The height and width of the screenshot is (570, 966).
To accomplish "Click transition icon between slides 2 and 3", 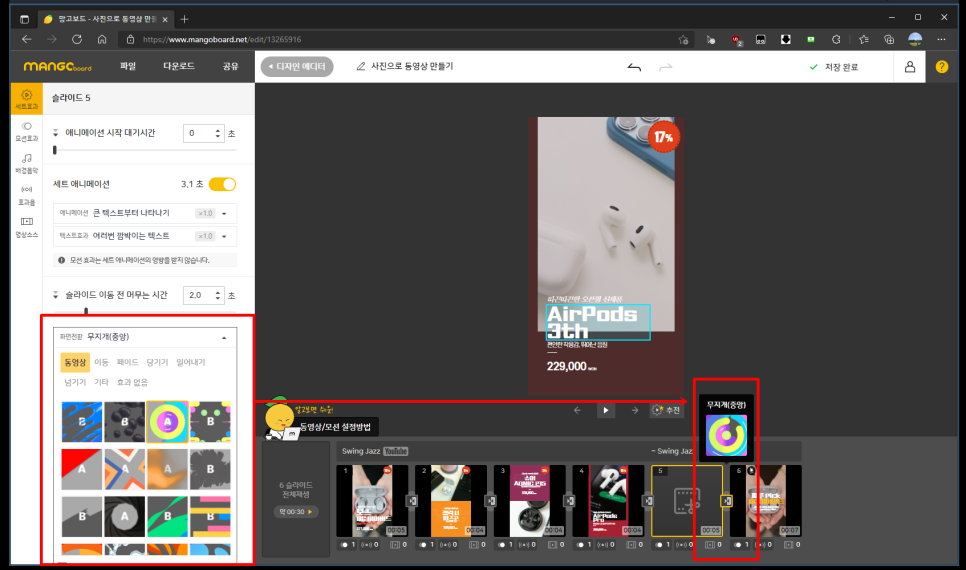I will [x=491, y=500].
